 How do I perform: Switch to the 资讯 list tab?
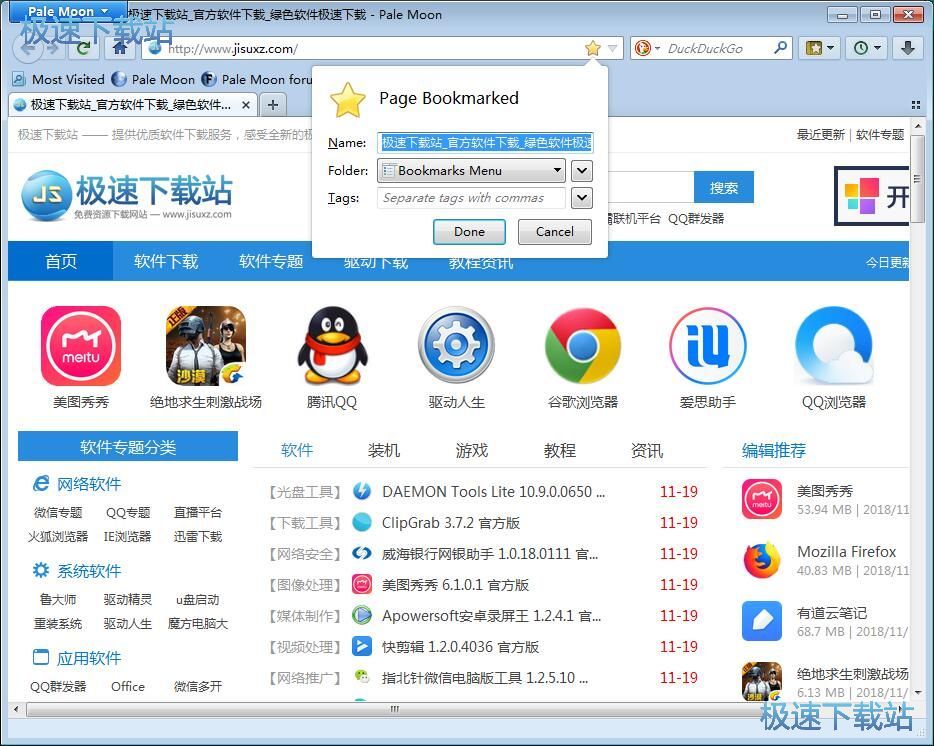(x=647, y=450)
